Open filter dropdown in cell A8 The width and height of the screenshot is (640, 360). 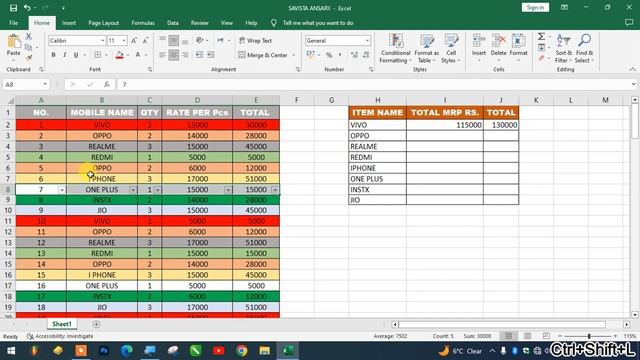pyautogui.click(x=62, y=190)
